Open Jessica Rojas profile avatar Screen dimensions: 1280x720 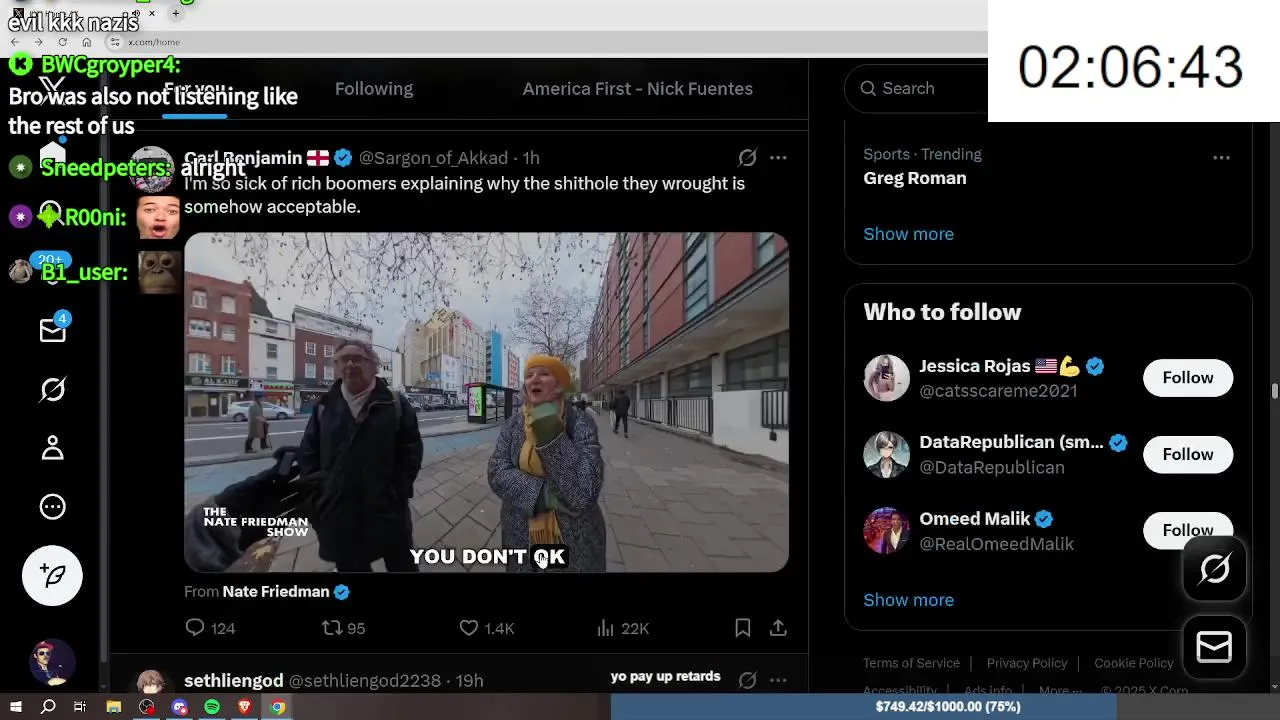886,378
